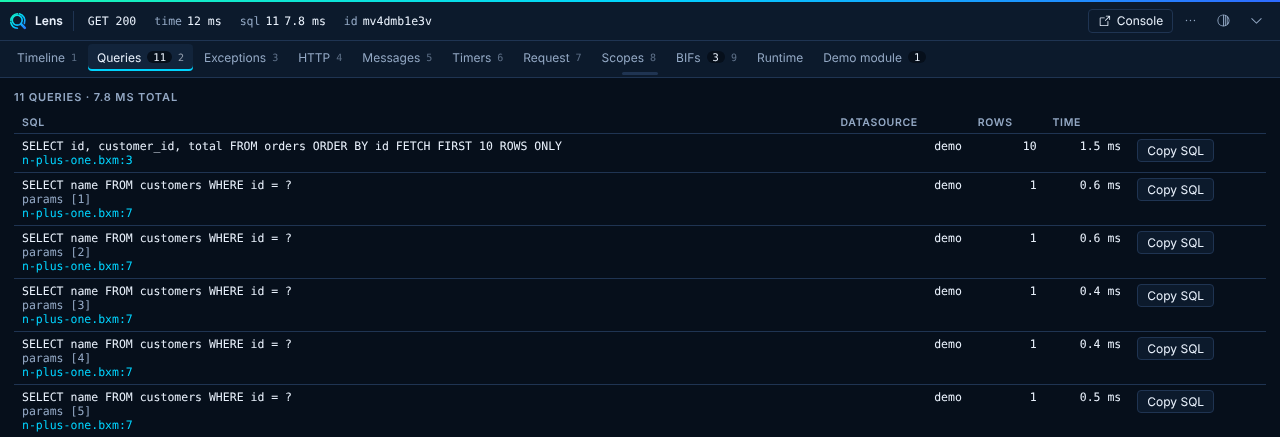Copy SQL for query with params [1]
The width and height of the screenshot is (1280, 437).
(x=1175, y=190)
